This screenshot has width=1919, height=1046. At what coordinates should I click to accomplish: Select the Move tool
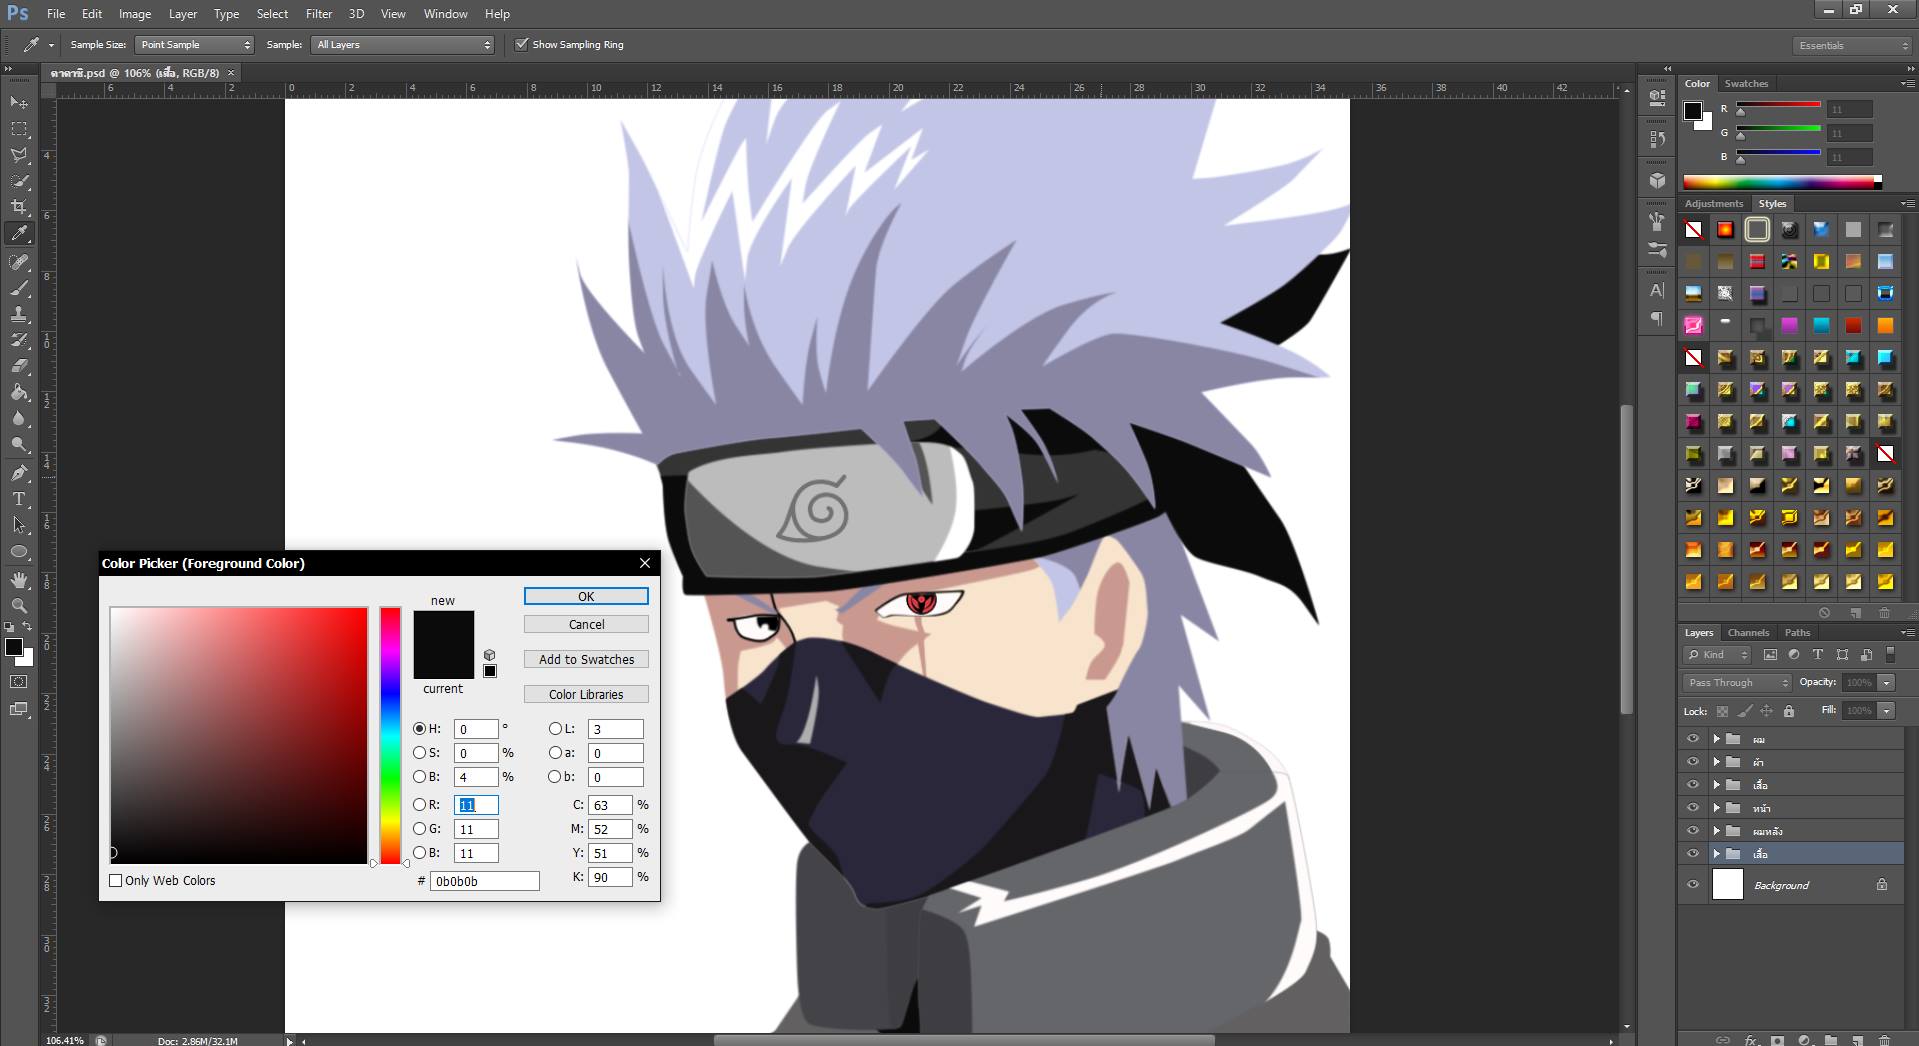click(x=19, y=103)
